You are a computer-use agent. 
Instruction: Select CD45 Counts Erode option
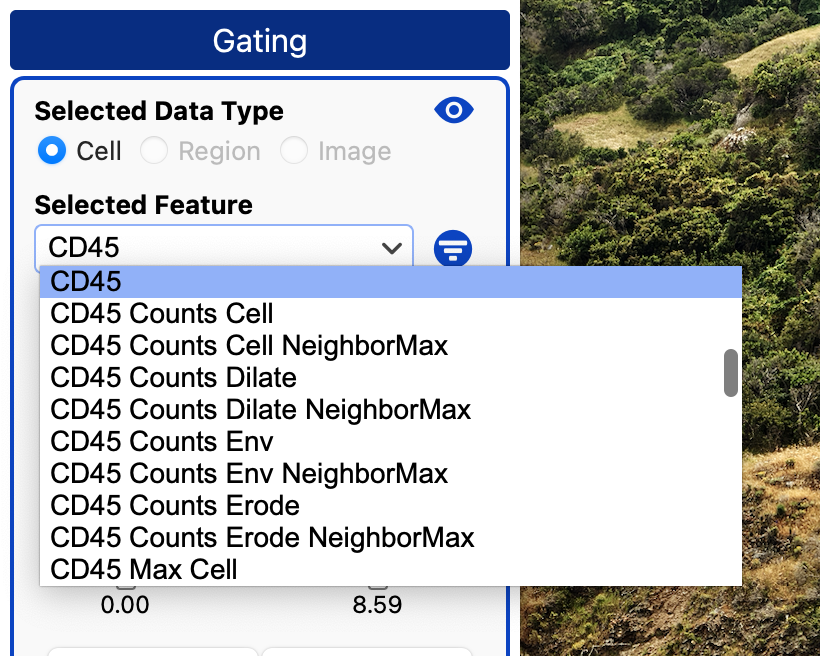point(174,505)
